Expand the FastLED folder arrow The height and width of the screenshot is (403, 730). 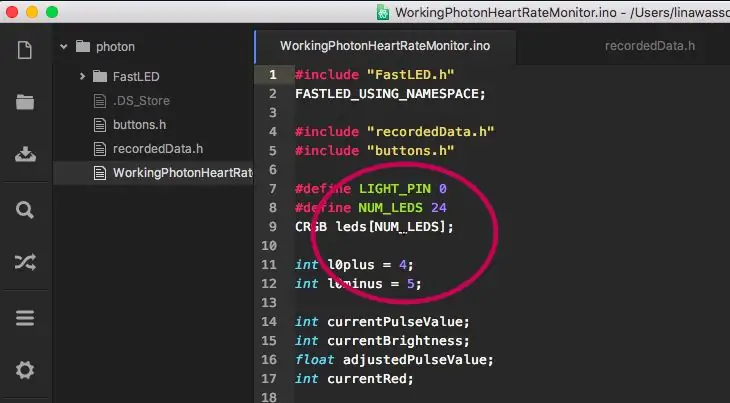tap(82, 76)
